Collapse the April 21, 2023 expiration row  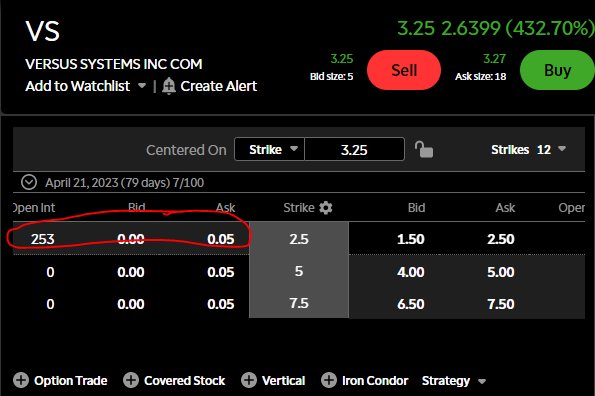pyautogui.click(x=29, y=182)
